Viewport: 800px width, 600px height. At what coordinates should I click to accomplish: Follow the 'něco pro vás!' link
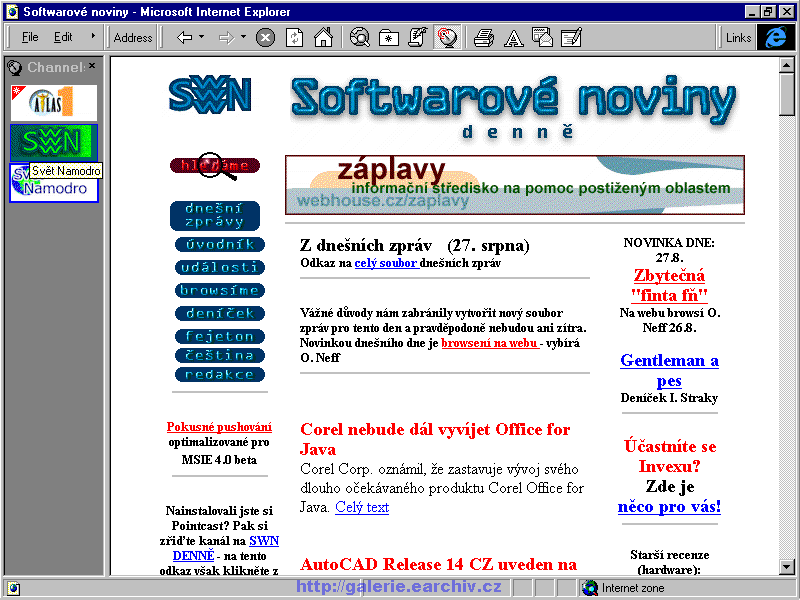pyautogui.click(x=669, y=507)
